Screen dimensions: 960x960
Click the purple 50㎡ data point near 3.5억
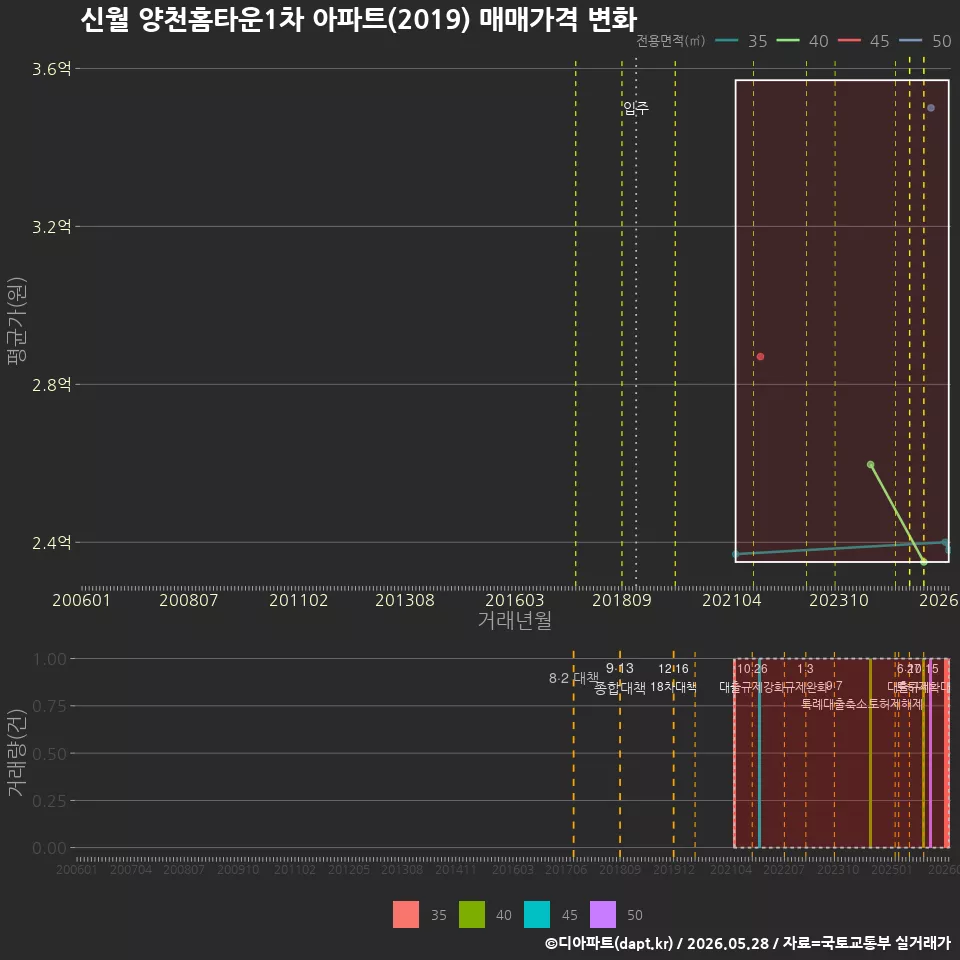pos(931,108)
